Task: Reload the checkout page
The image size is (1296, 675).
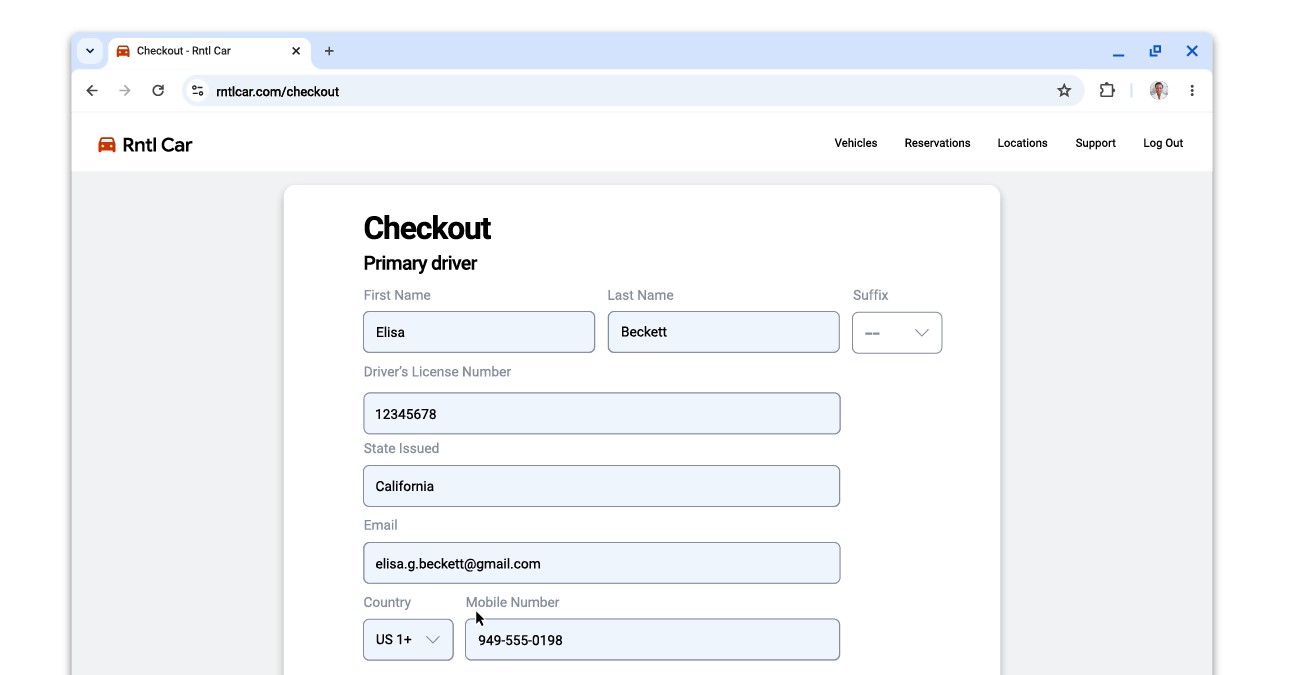Action: (x=158, y=91)
